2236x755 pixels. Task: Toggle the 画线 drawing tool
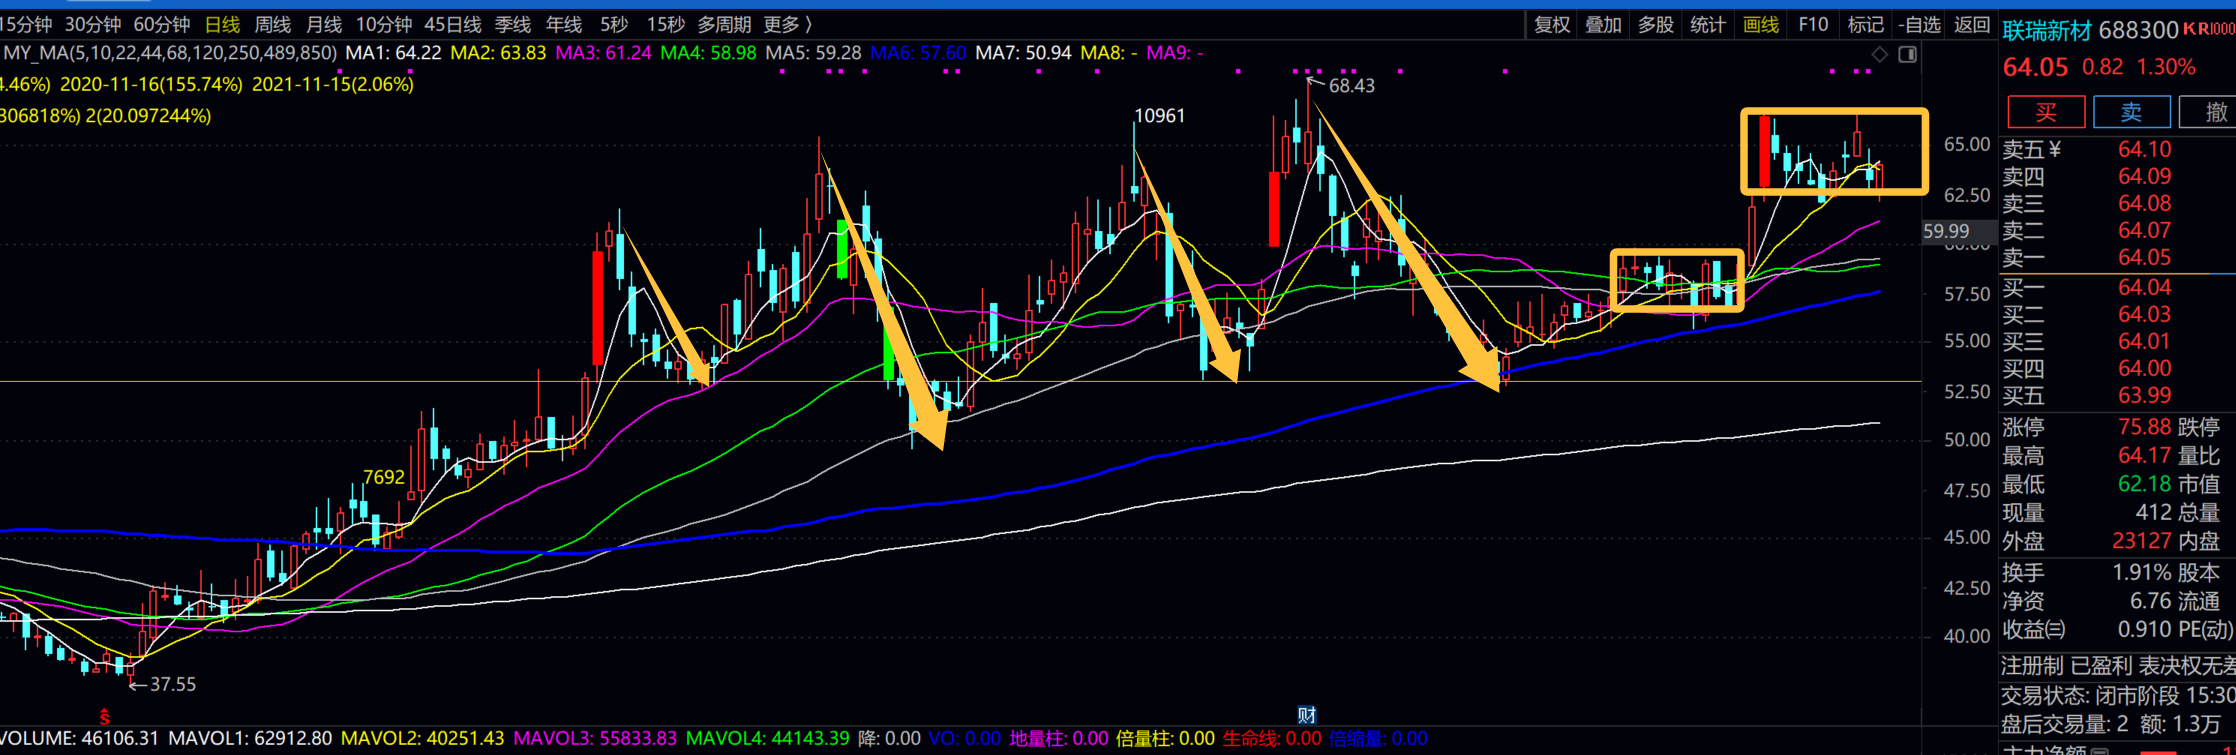click(x=1761, y=25)
